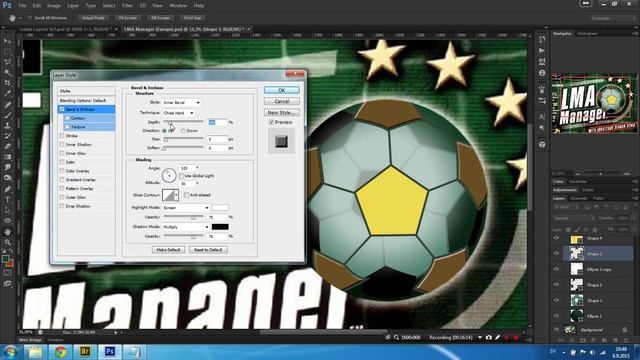Image resolution: width=640 pixels, height=360 pixels.
Task: Click Cancel in Layer Style dialog
Action: [x=282, y=101]
